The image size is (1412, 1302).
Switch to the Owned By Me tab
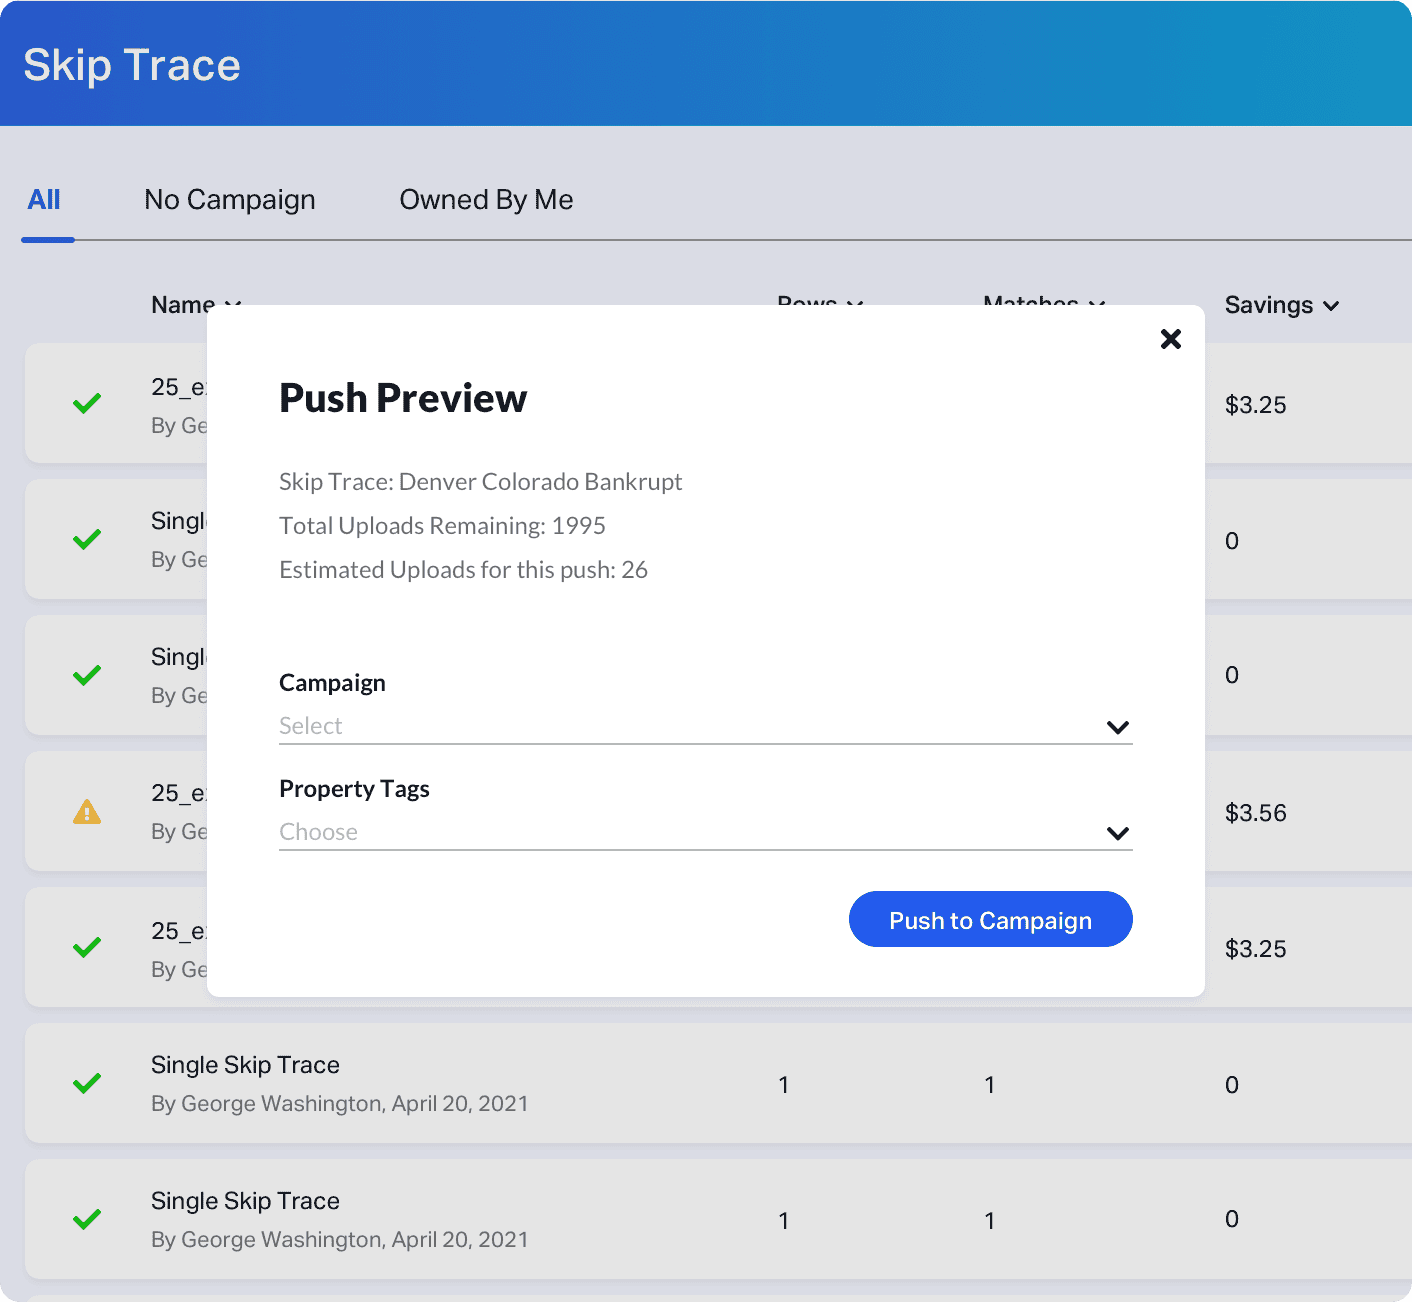(x=486, y=200)
